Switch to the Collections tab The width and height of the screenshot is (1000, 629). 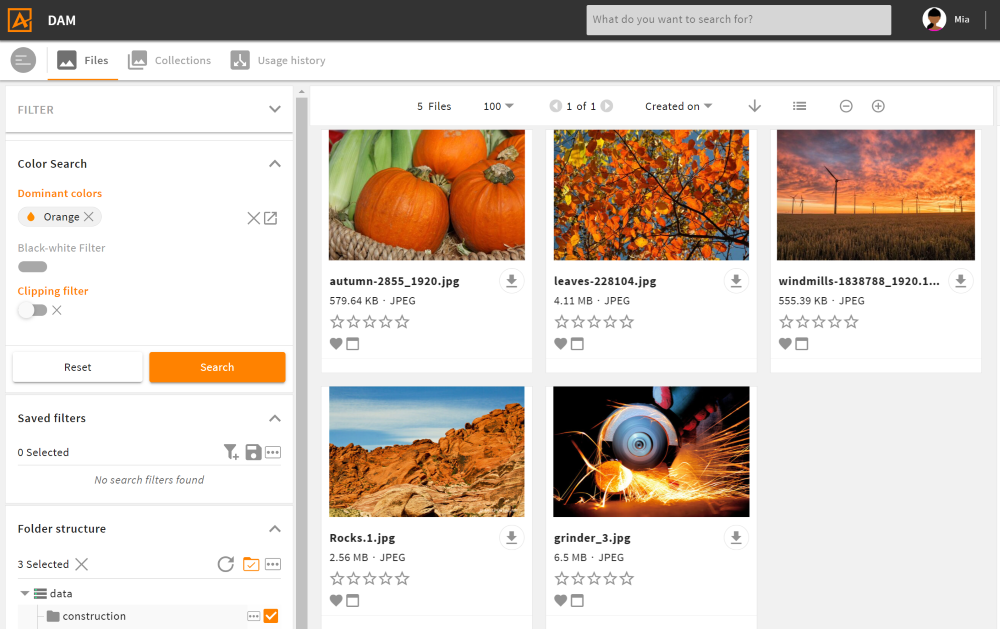[170, 60]
